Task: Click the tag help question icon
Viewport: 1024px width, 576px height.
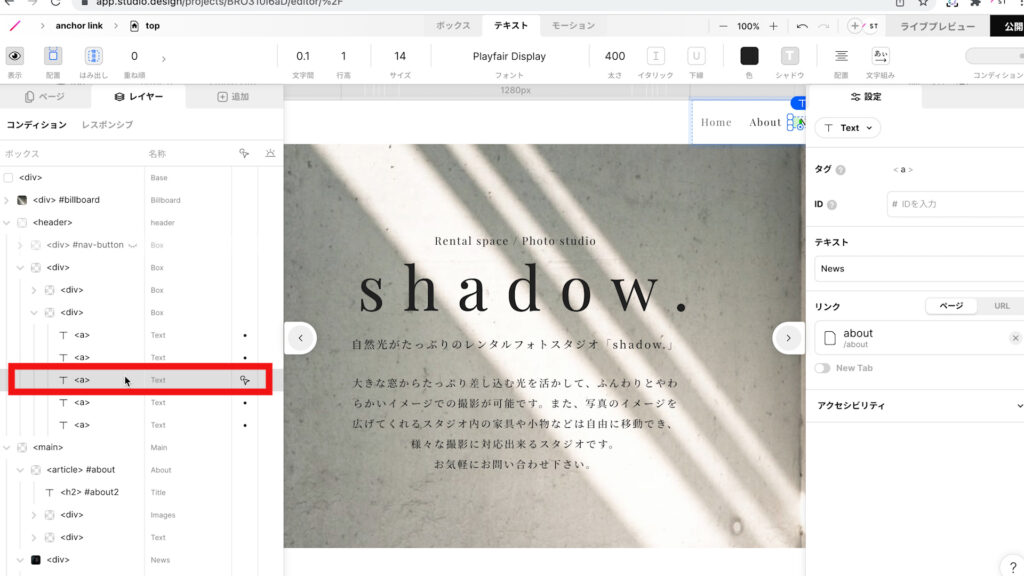Action: tap(840, 170)
